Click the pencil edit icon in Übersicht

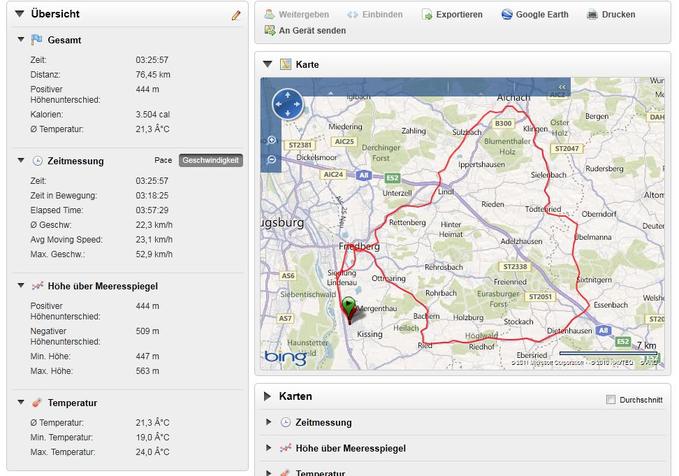click(236, 15)
